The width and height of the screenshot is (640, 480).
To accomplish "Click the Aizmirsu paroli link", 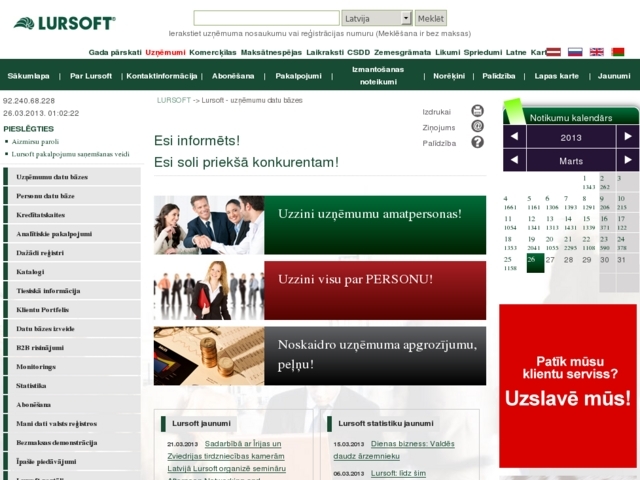I will pos(35,142).
